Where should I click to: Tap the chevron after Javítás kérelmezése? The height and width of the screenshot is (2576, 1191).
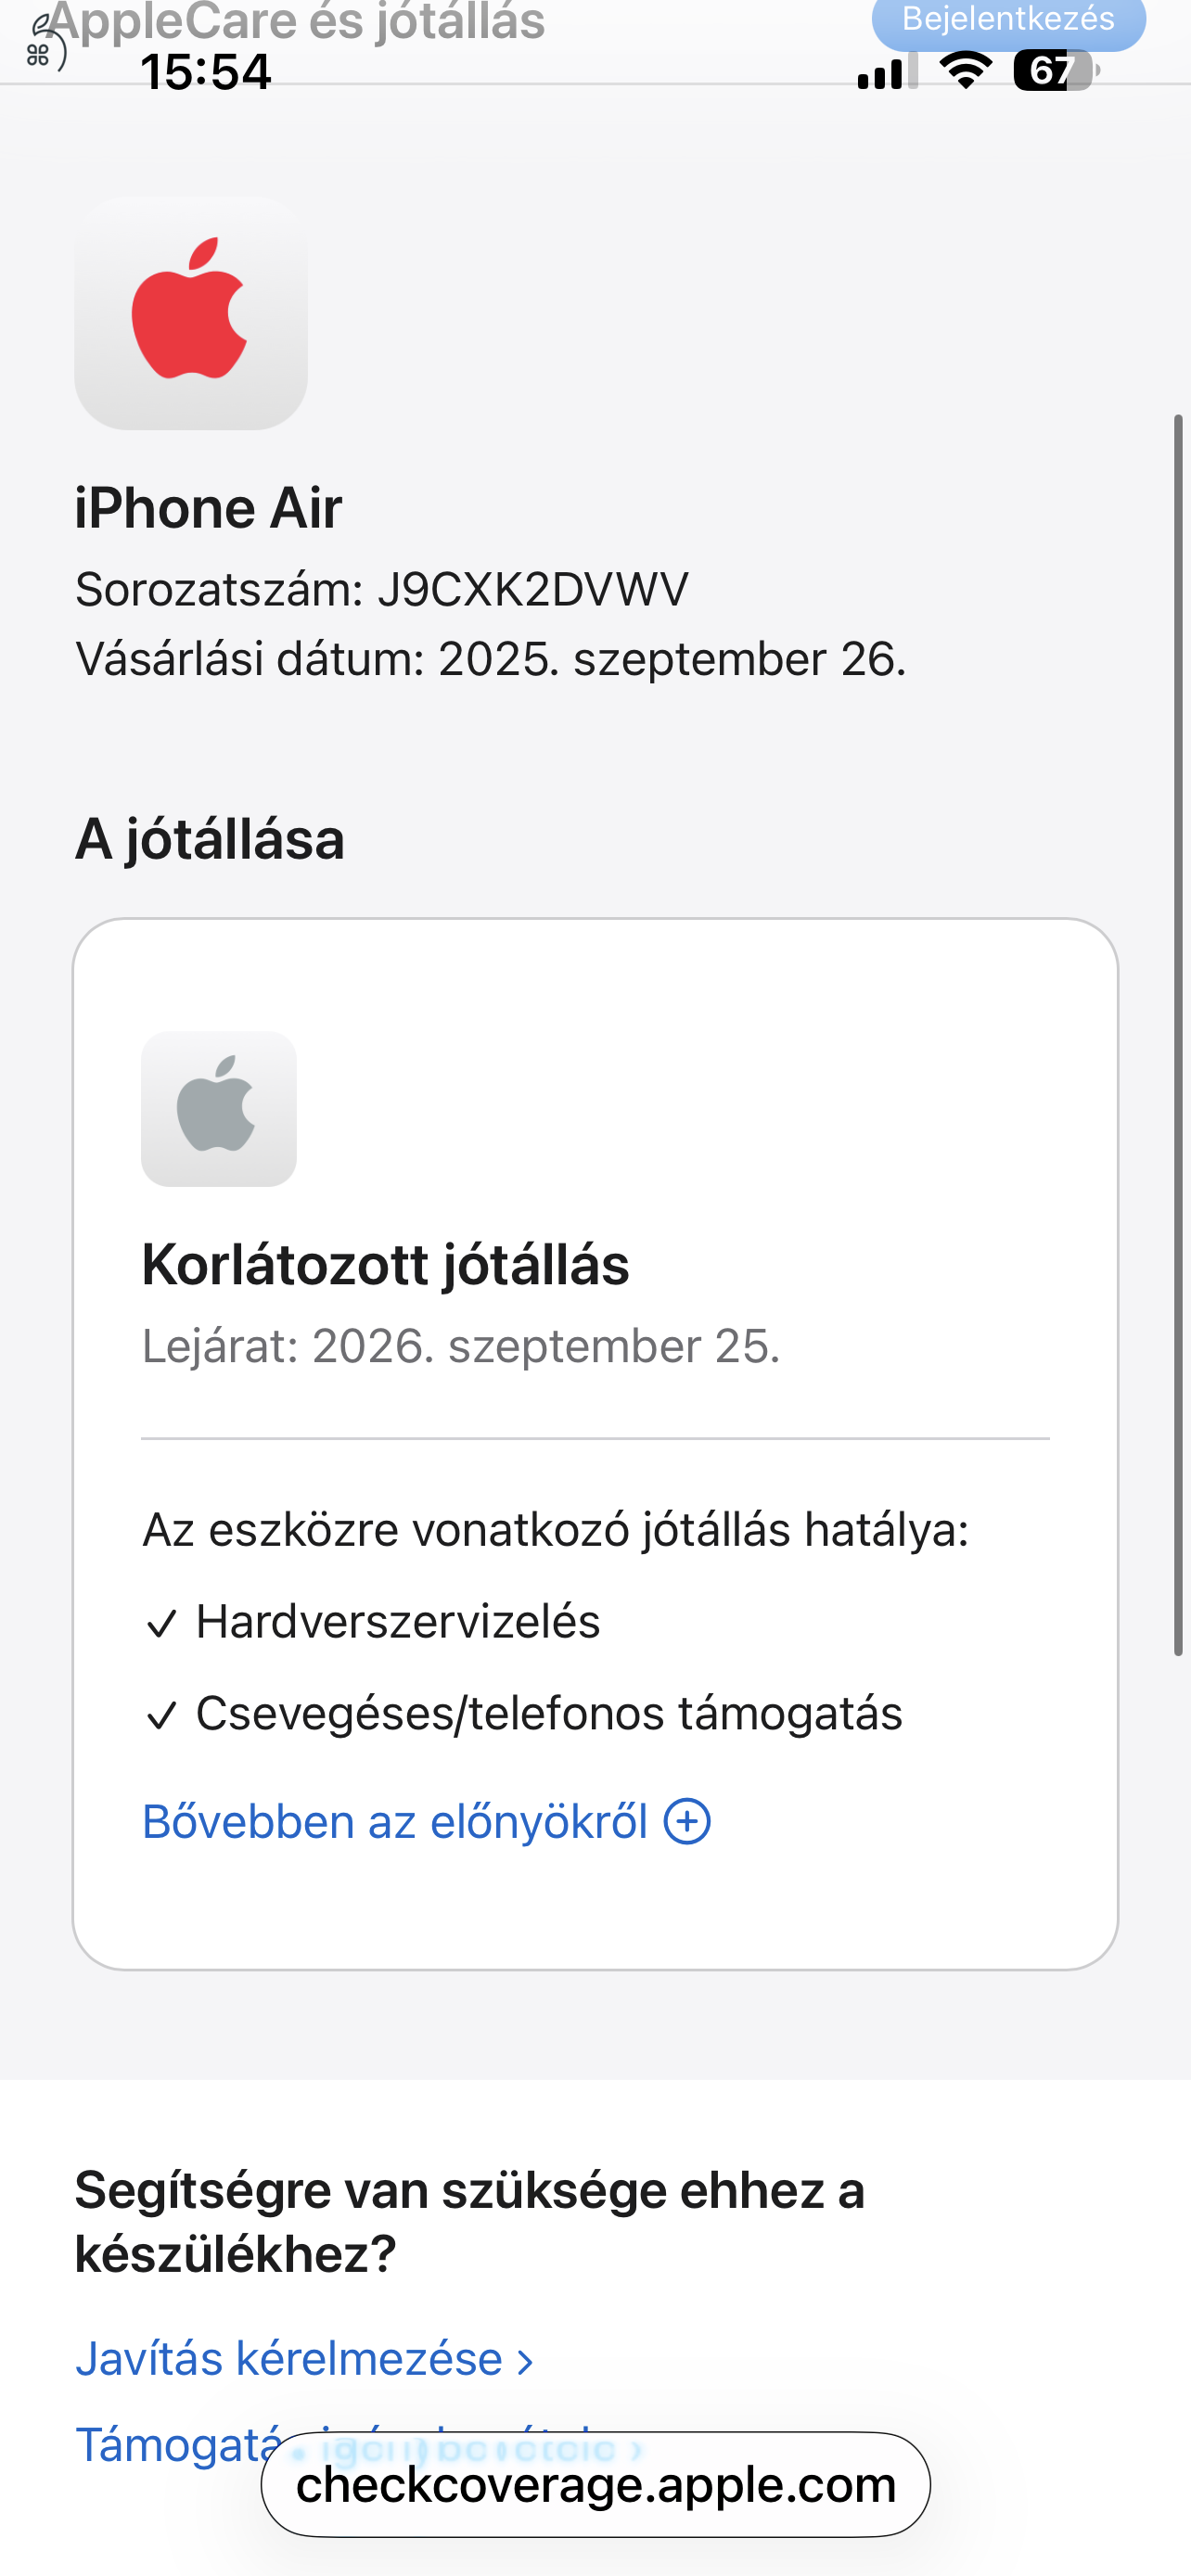(525, 2362)
